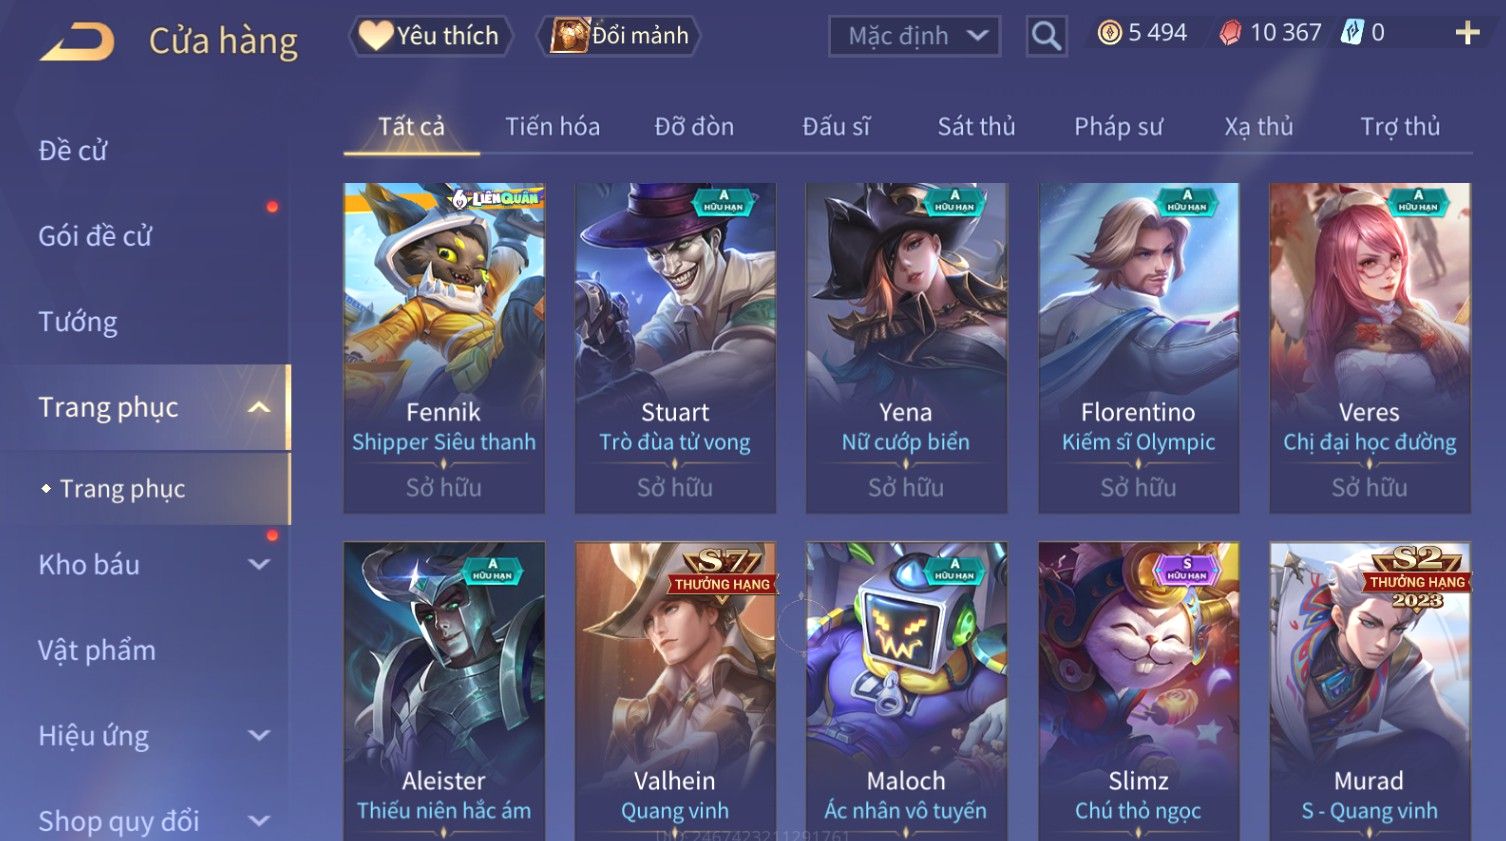Open the Mặc định sort dropdown
Viewport: 1506px width, 841px height.
pos(914,36)
